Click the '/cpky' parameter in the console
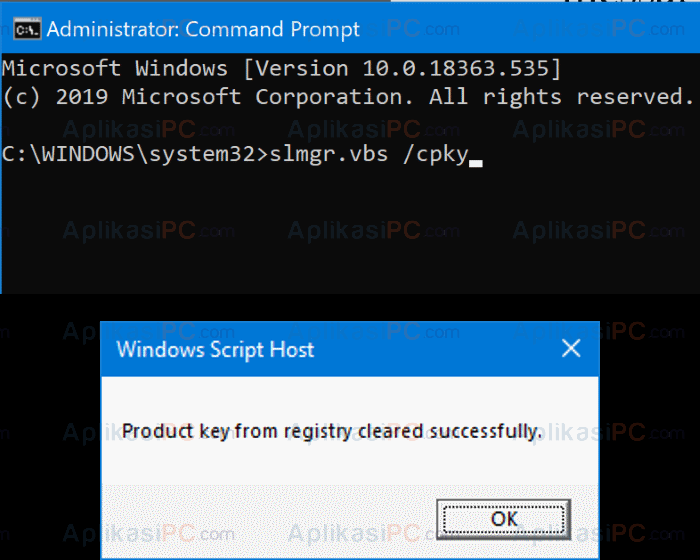The image size is (700, 560). click(435, 155)
